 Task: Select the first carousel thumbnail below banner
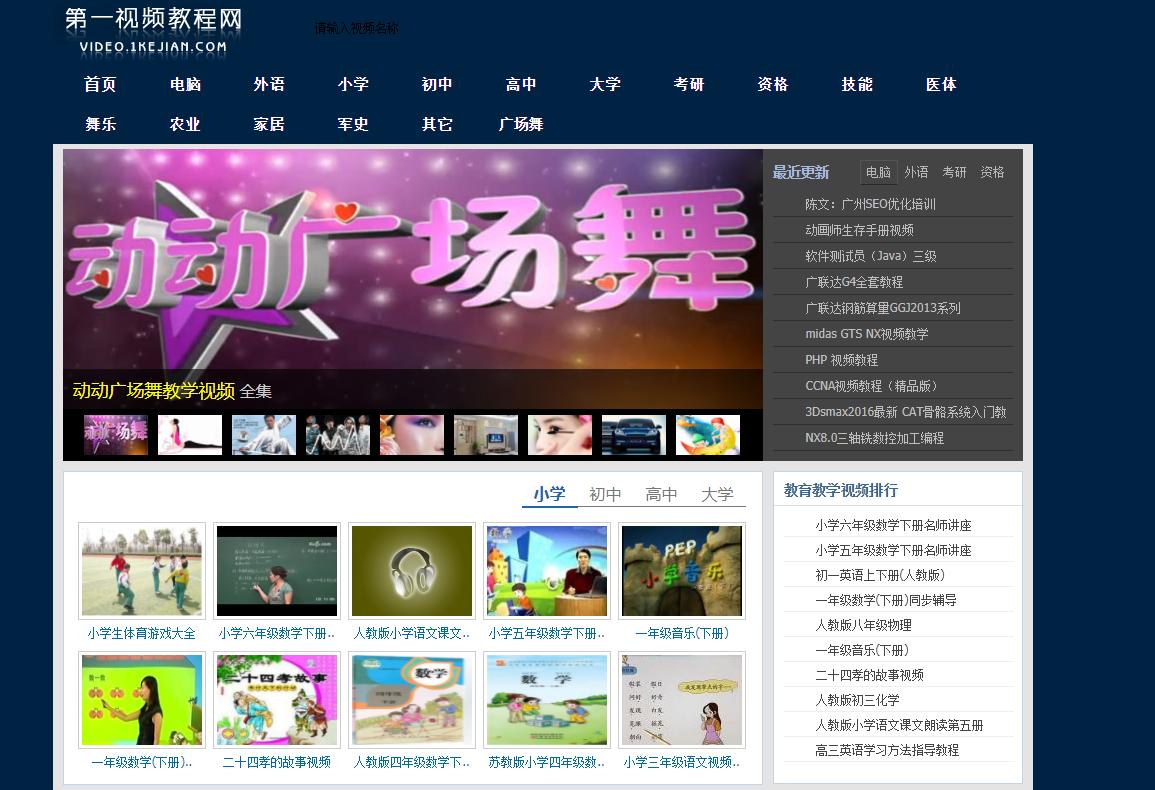pos(115,434)
